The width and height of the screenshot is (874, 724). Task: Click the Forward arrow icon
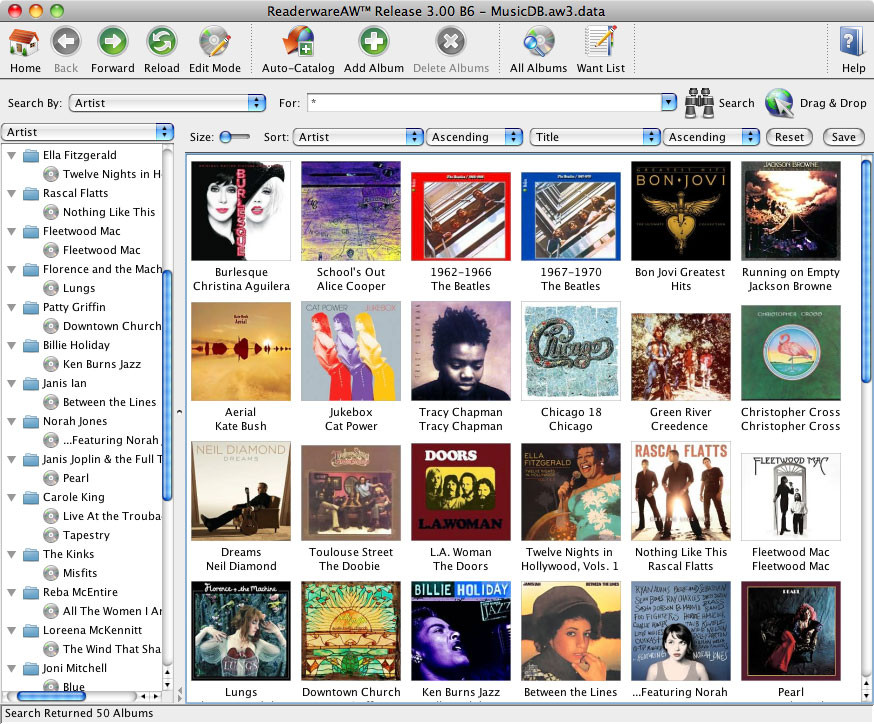tap(113, 42)
